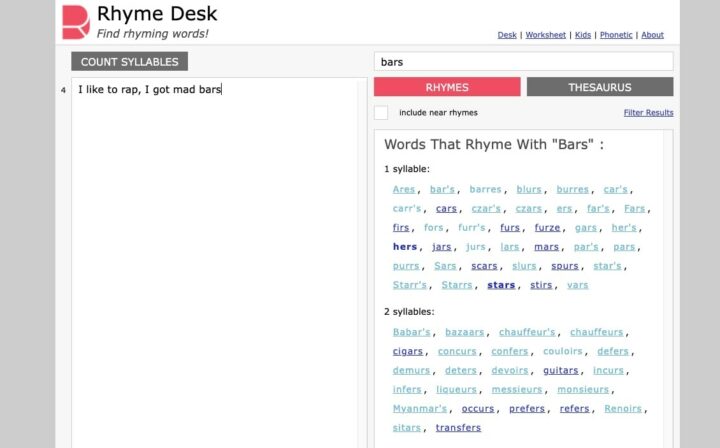Click in the lyrics text editor area
The image size is (720, 448).
(x=215, y=260)
